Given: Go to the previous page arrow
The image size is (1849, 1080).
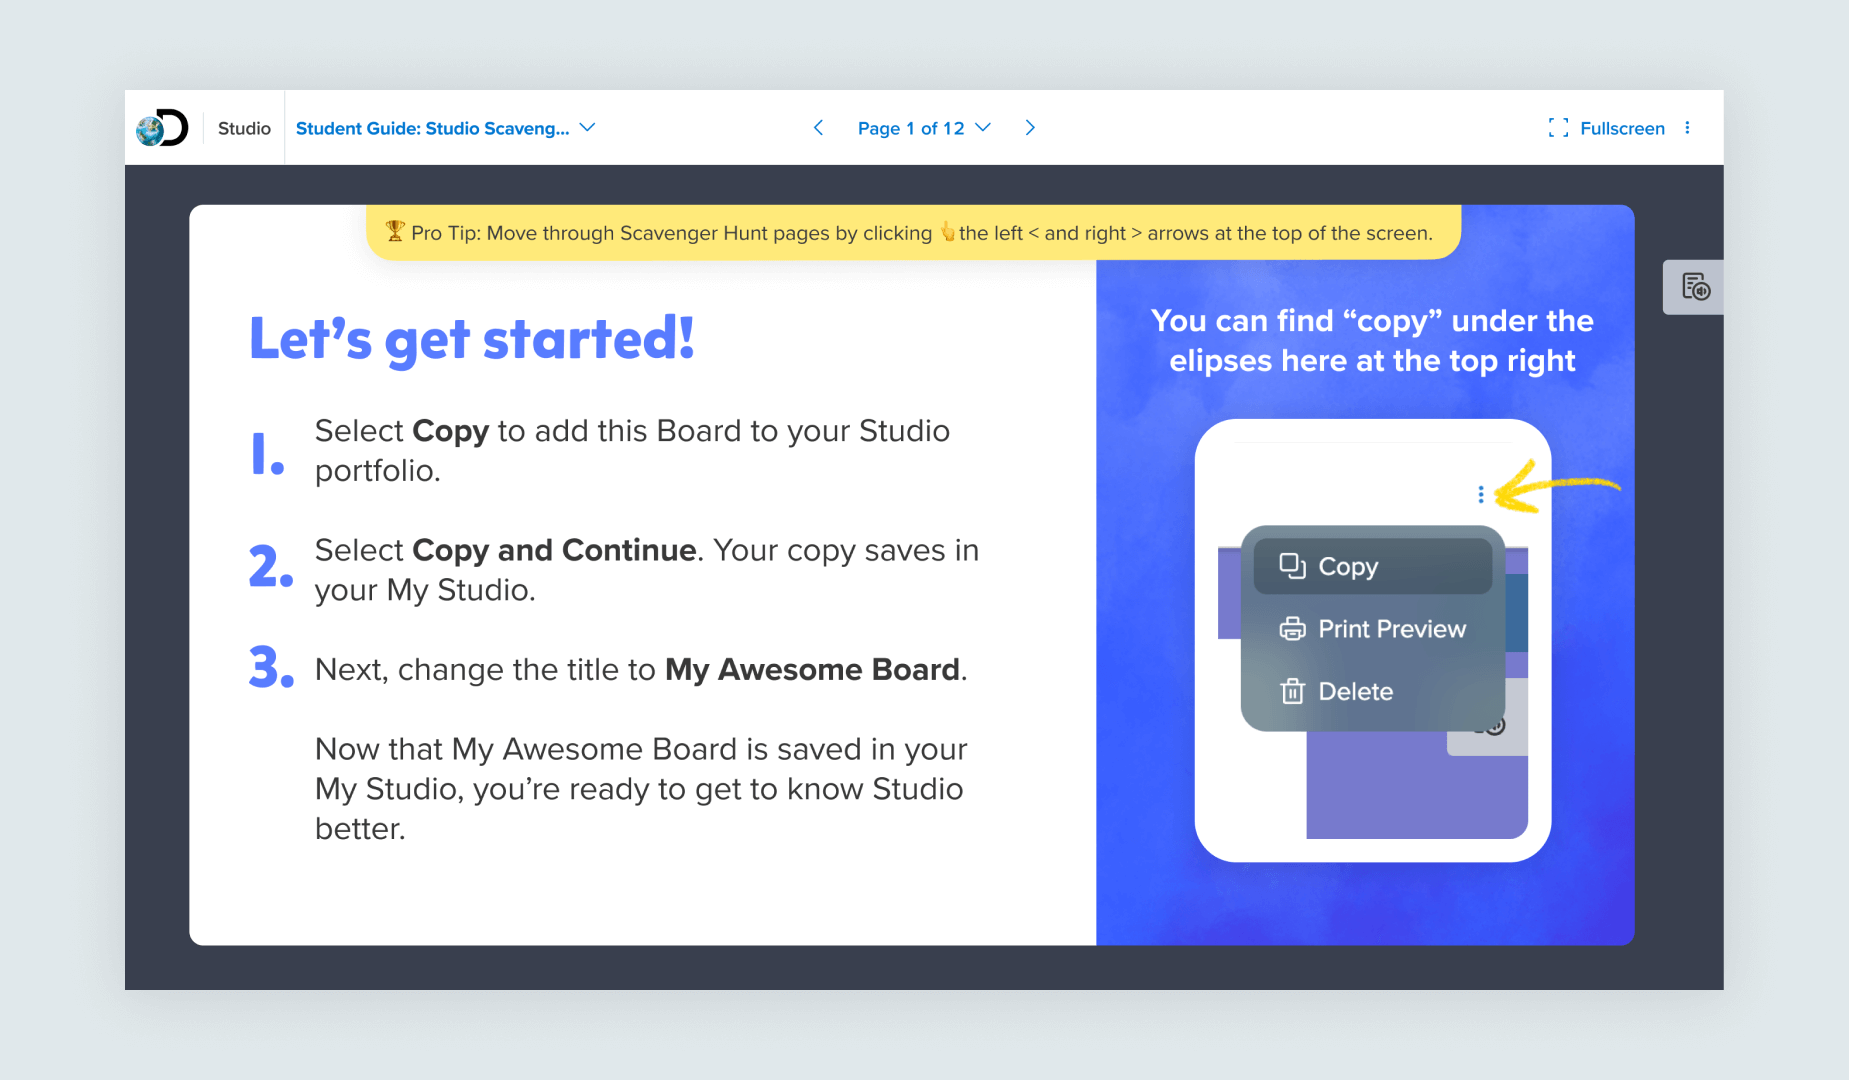Looking at the screenshot, I should pyautogui.click(x=818, y=128).
